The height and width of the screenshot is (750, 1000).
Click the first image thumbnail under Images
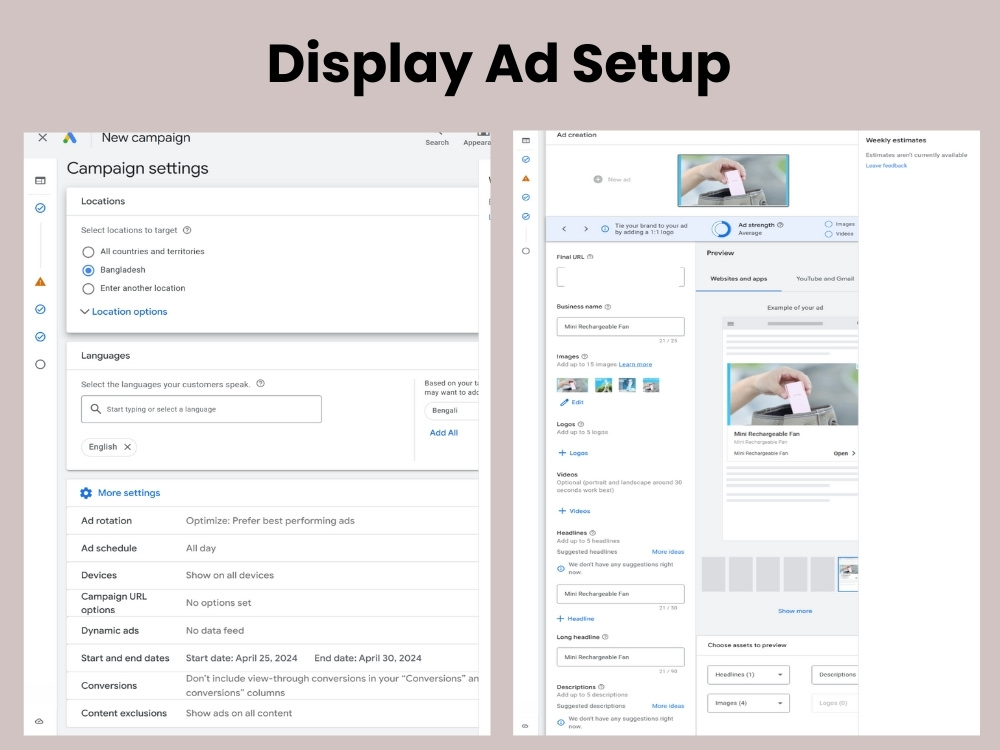pyautogui.click(x=572, y=385)
